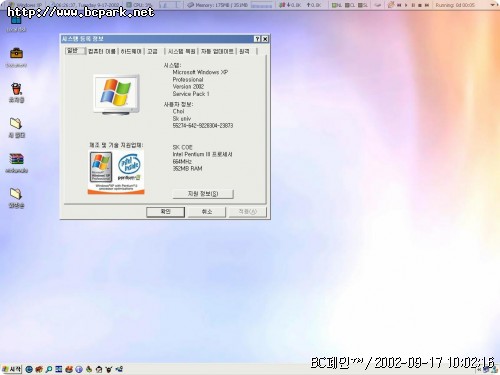Click the 확인 button
The width and height of the screenshot is (500, 375).
click(x=166, y=212)
